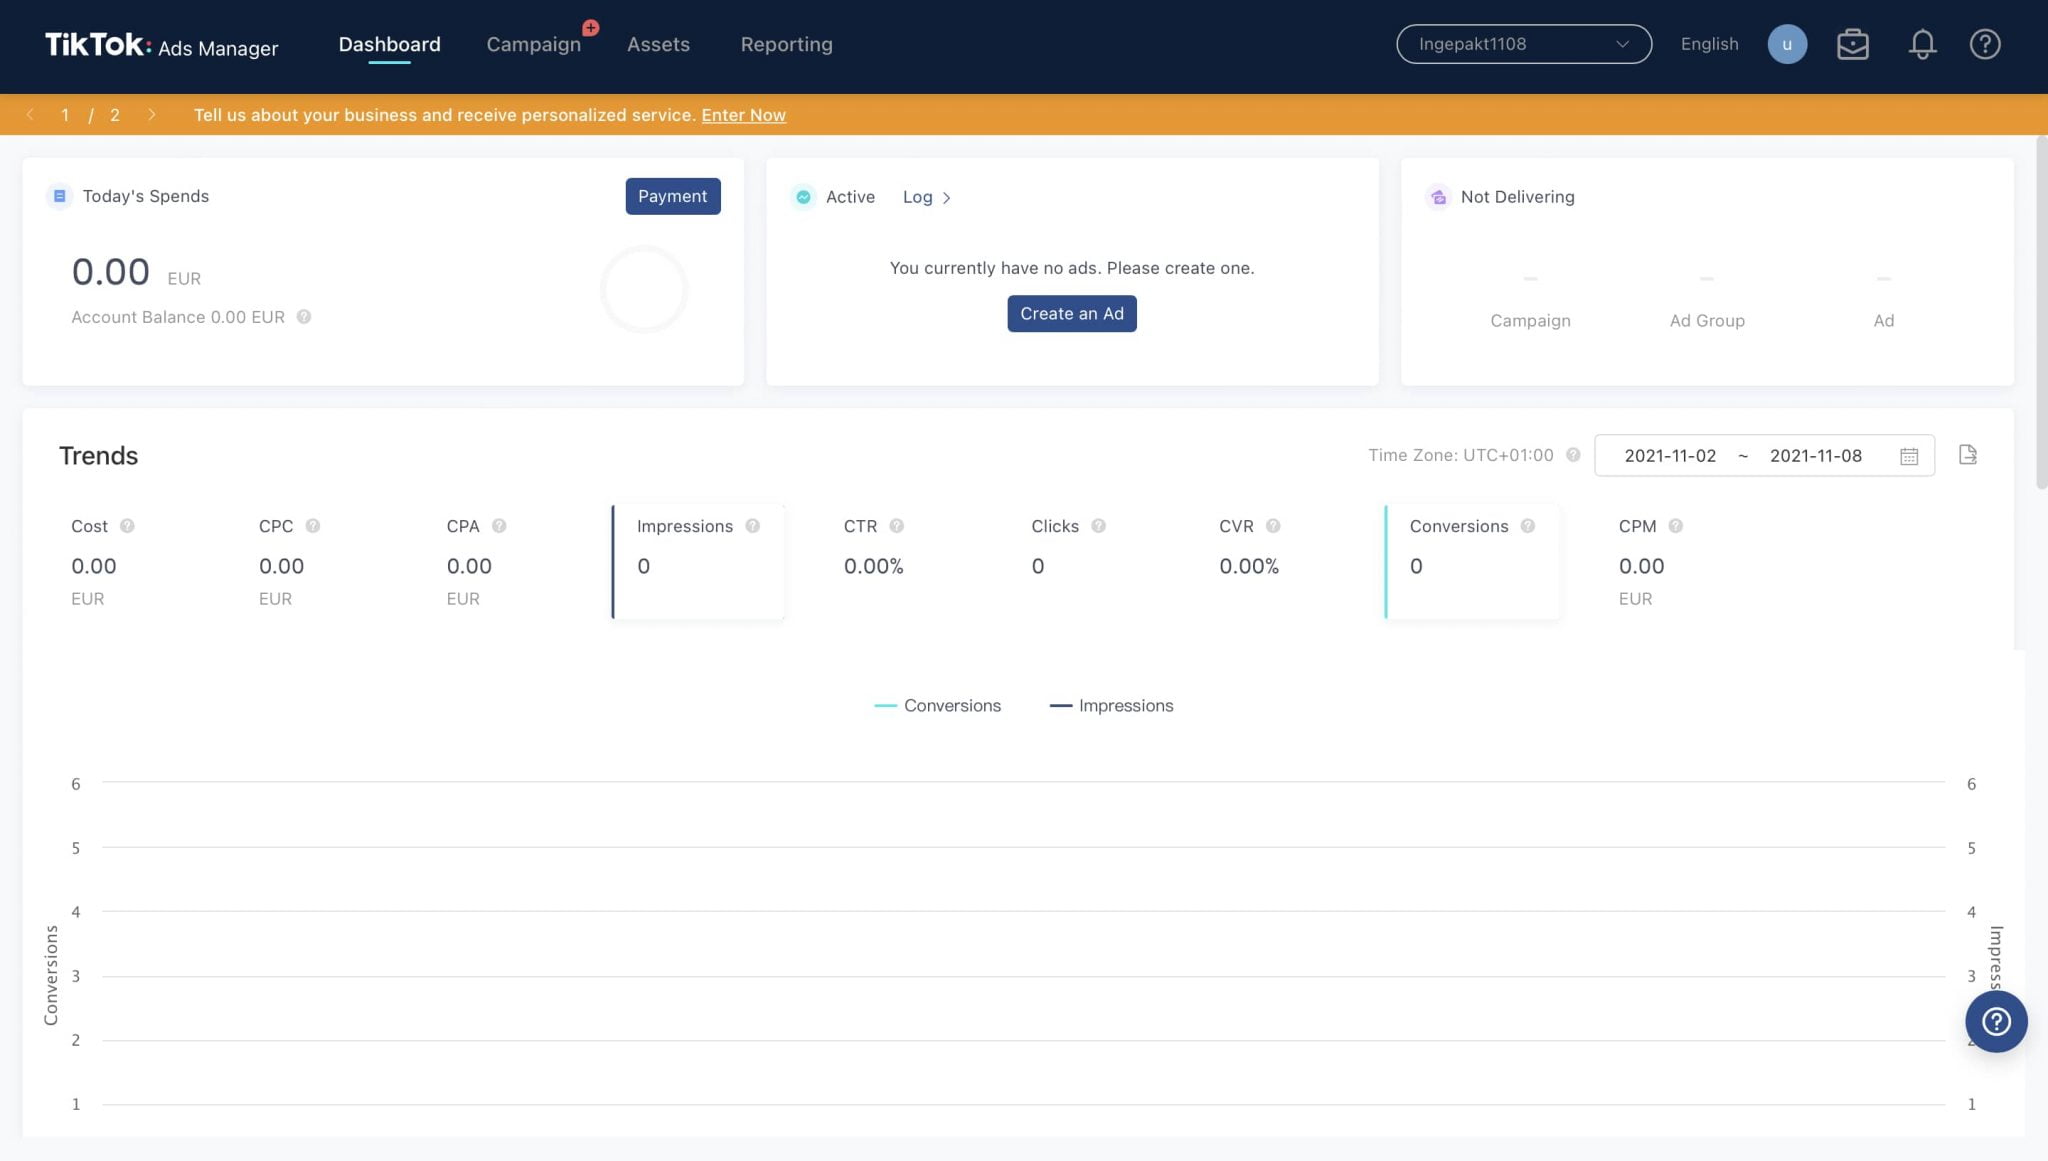Open the calendar icon in date range
The height and width of the screenshot is (1161, 2048).
pyautogui.click(x=1908, y=456)
